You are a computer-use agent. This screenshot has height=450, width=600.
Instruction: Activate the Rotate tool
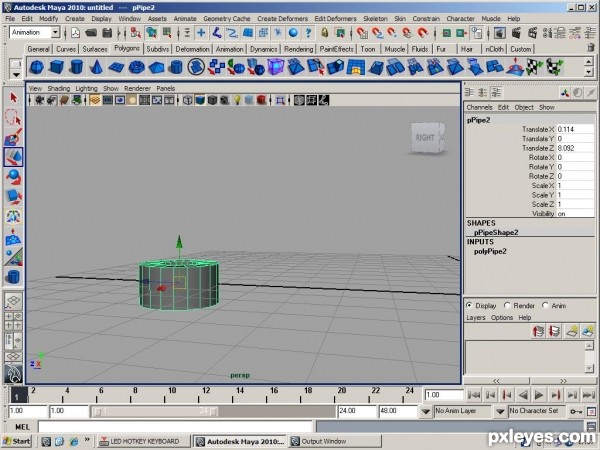[13, 177]
